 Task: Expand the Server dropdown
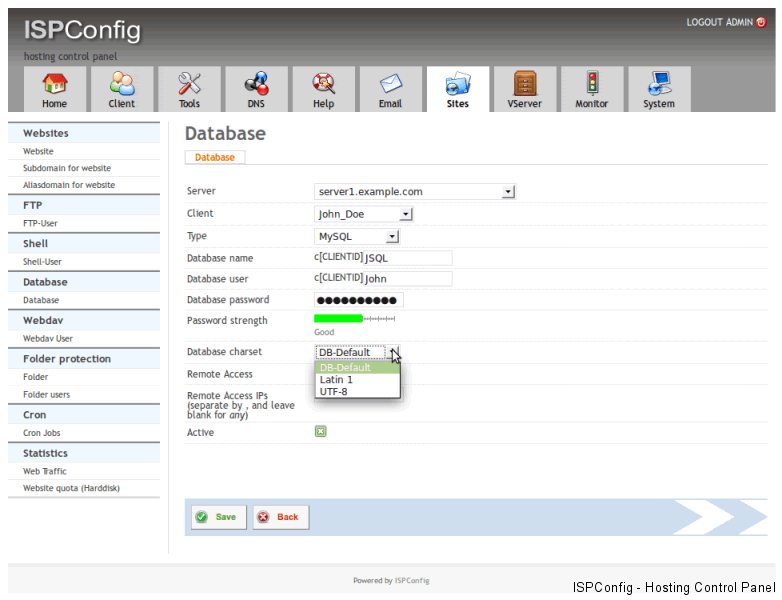508,191
